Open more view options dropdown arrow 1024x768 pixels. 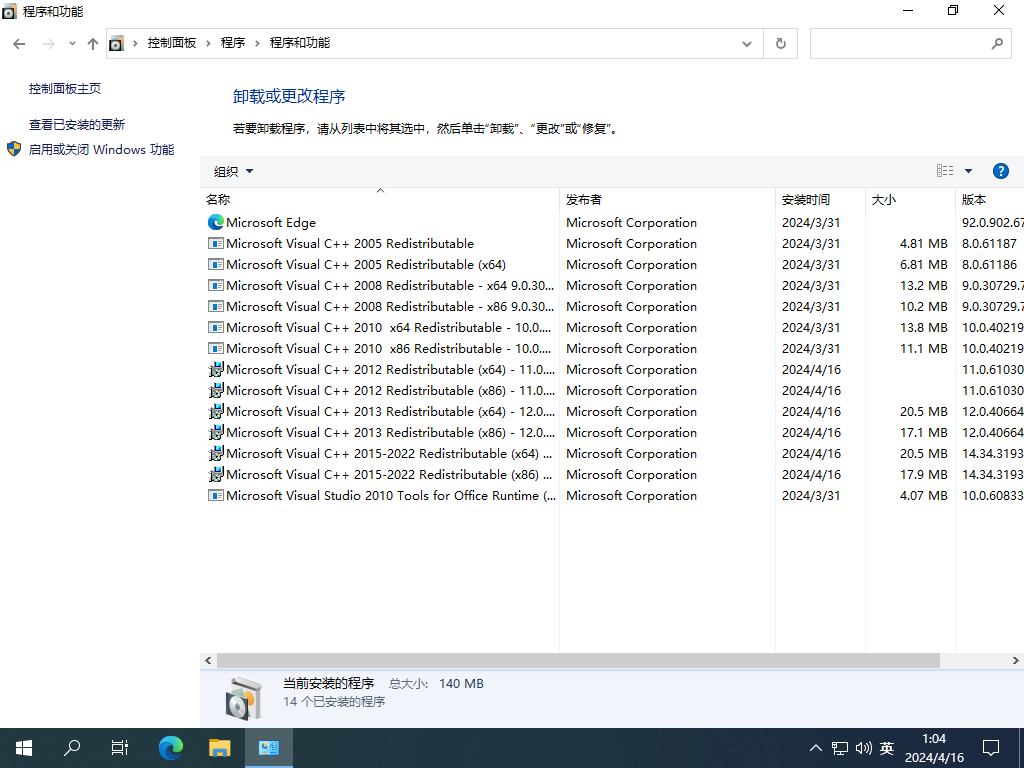coord(968,171)
